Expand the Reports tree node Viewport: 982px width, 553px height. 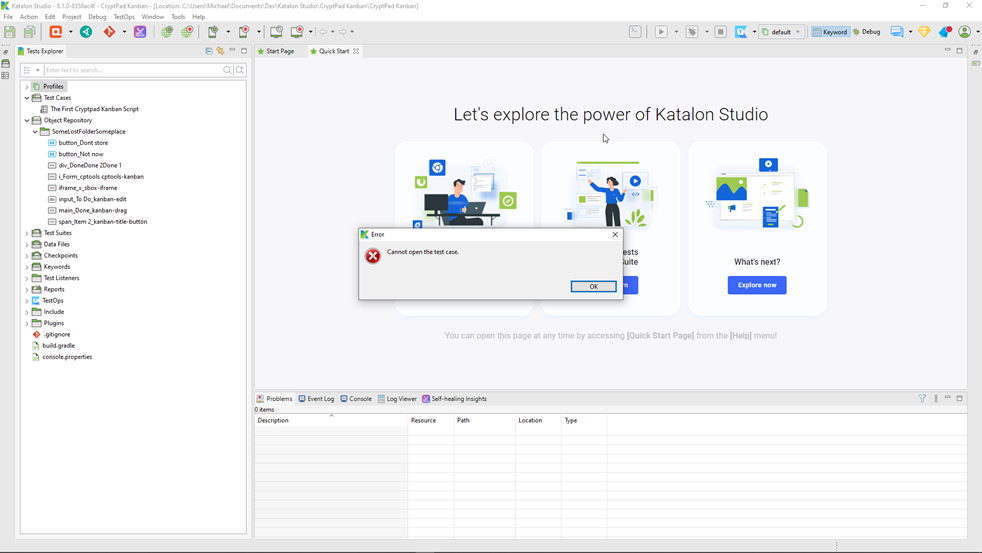pyautogui.click(x=27, y=289)
